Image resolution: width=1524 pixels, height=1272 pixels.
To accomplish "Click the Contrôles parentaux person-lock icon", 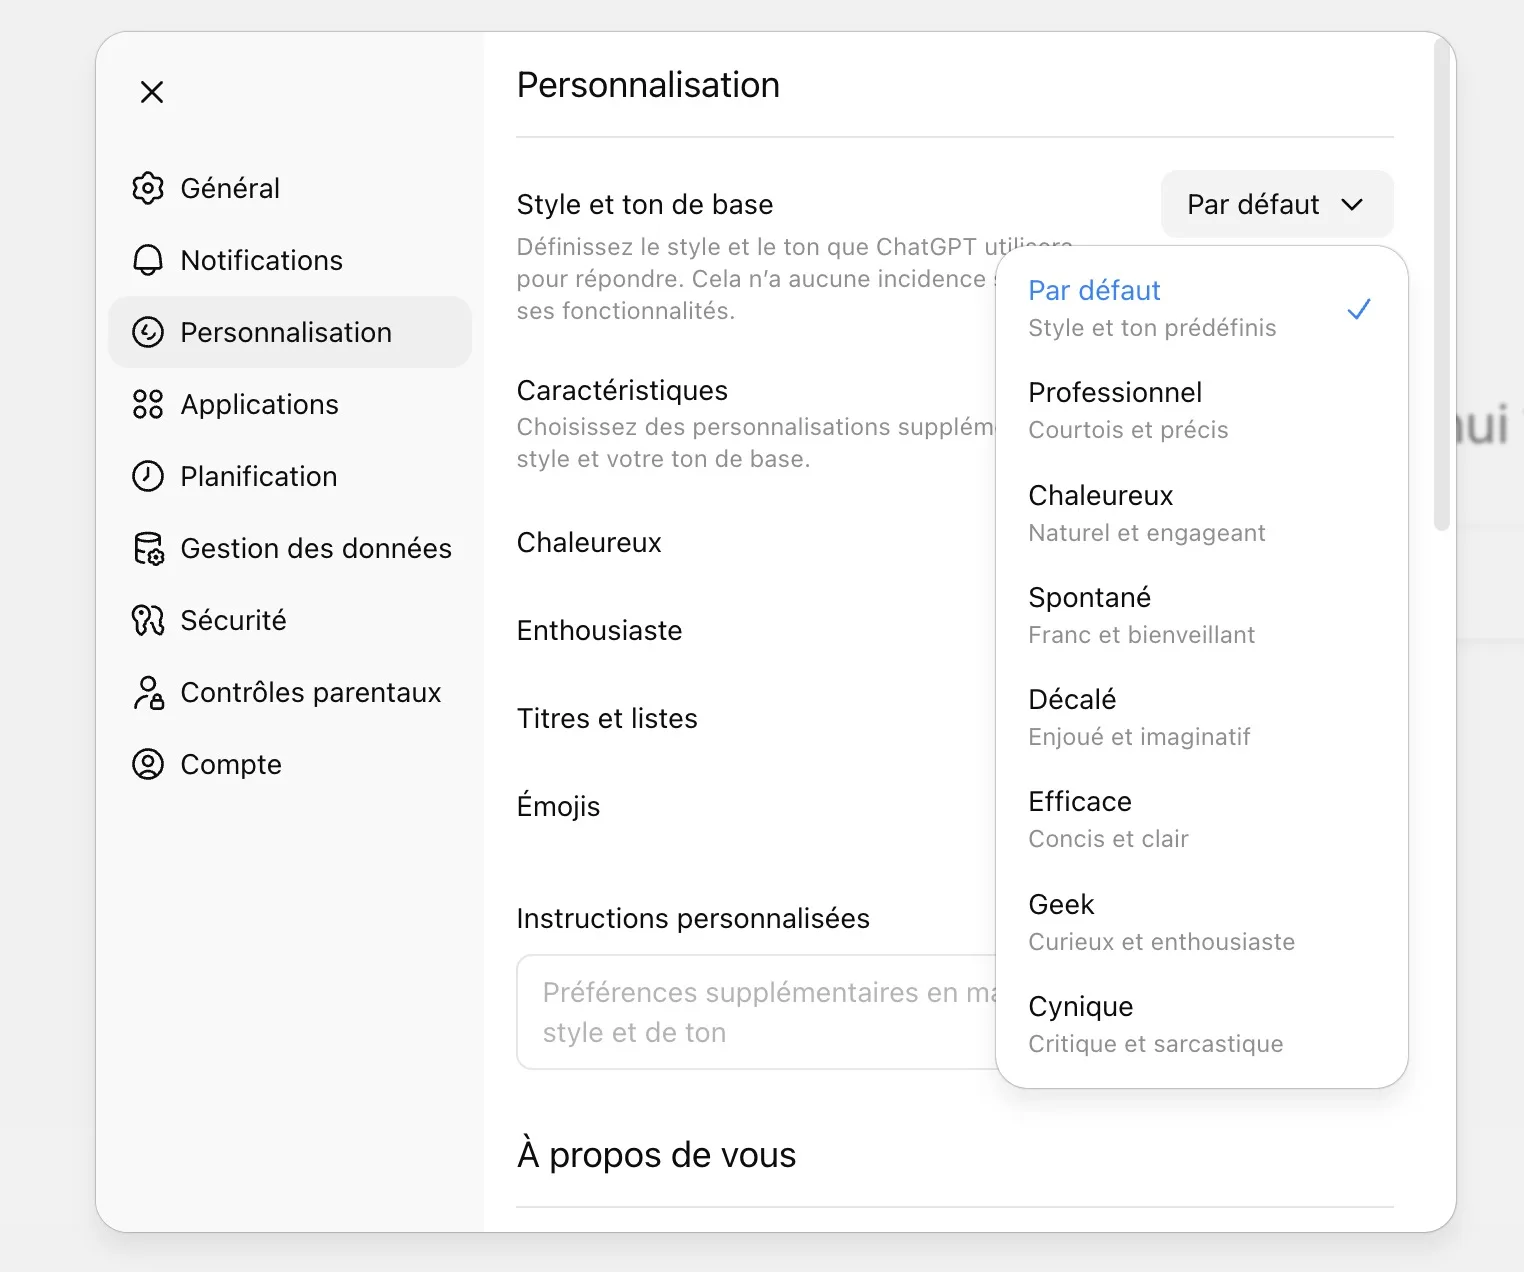I will (148, 692).
